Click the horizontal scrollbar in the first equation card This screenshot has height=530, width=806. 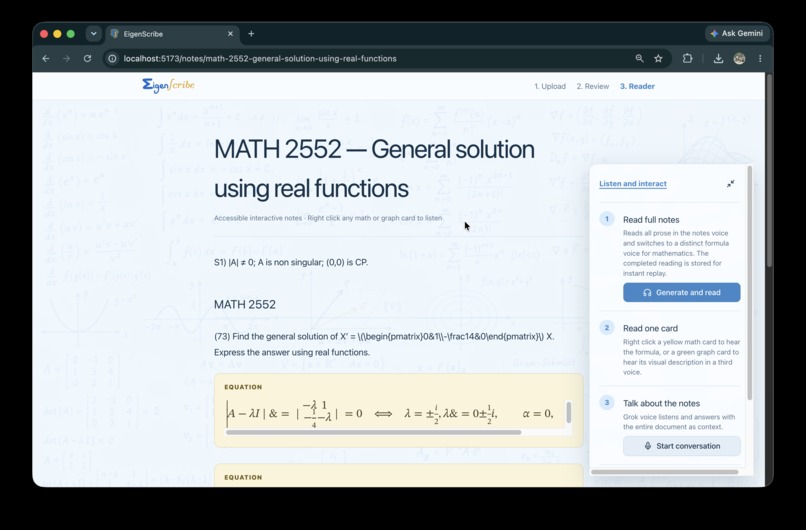tap(373, 432)
